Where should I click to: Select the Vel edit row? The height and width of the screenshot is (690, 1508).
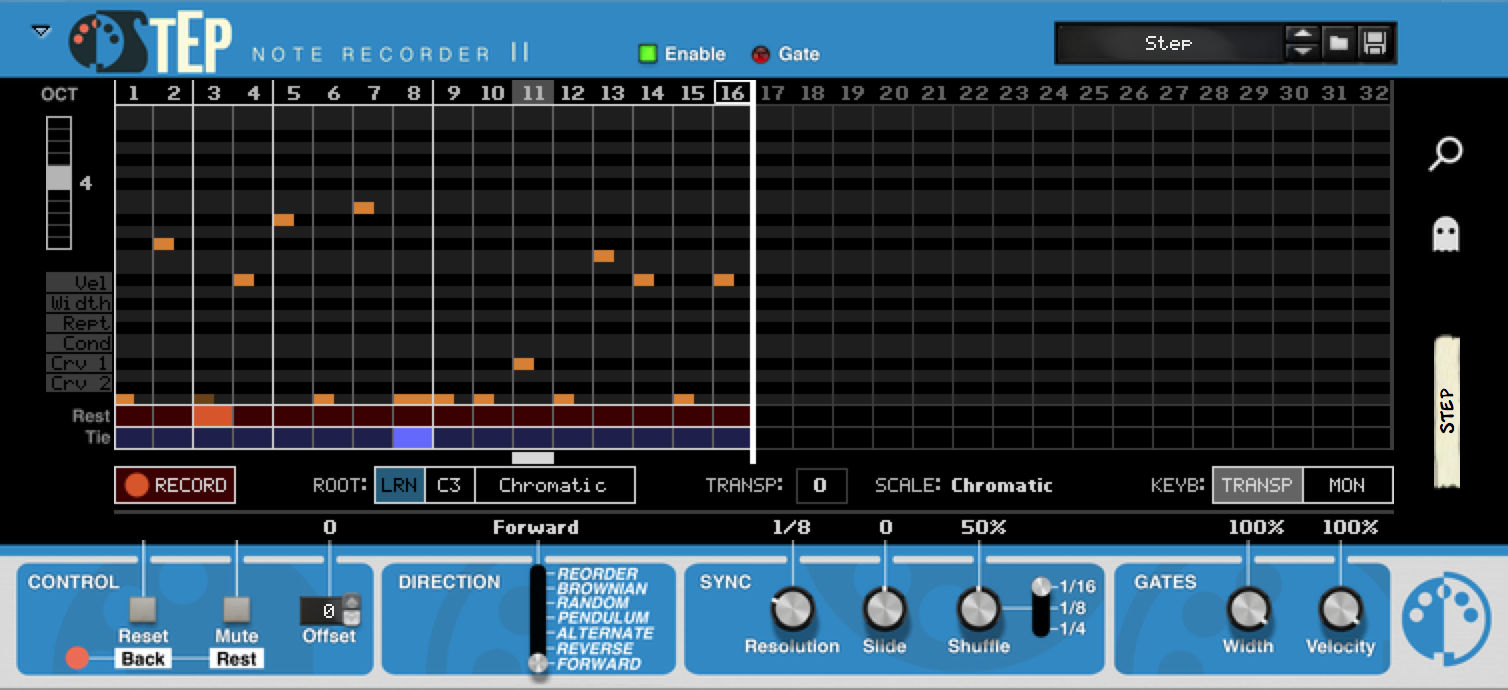coord(78,283)
